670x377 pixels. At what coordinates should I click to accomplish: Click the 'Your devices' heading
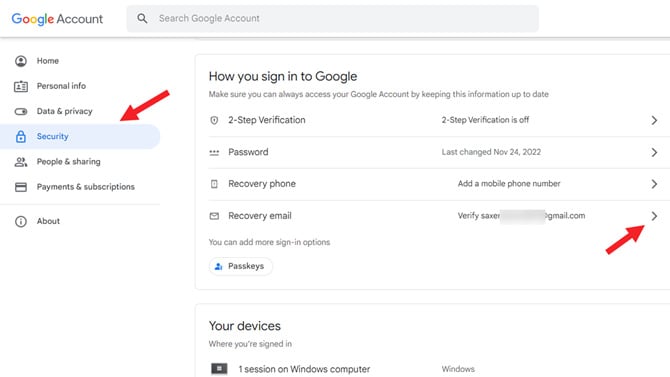[x=245, y=326]
